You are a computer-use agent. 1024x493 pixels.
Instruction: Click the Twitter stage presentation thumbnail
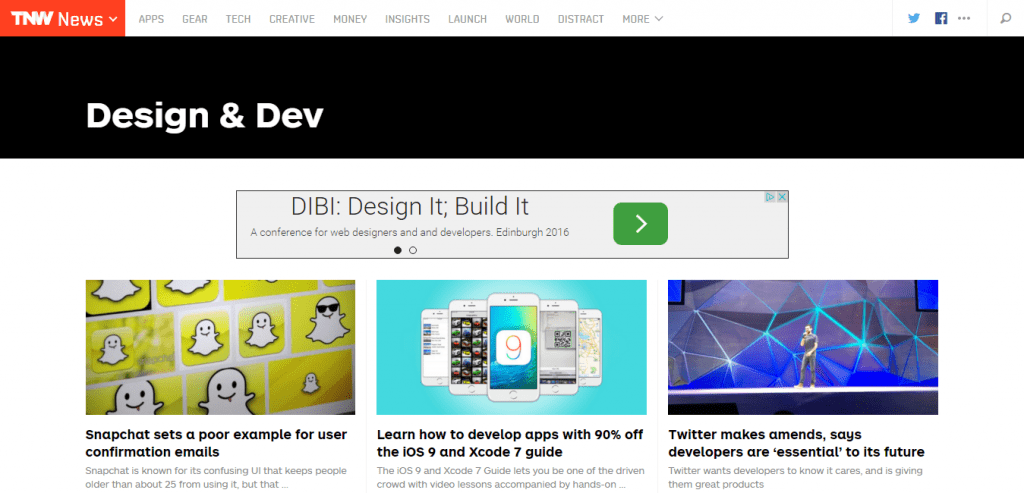[x=803, y=347]
